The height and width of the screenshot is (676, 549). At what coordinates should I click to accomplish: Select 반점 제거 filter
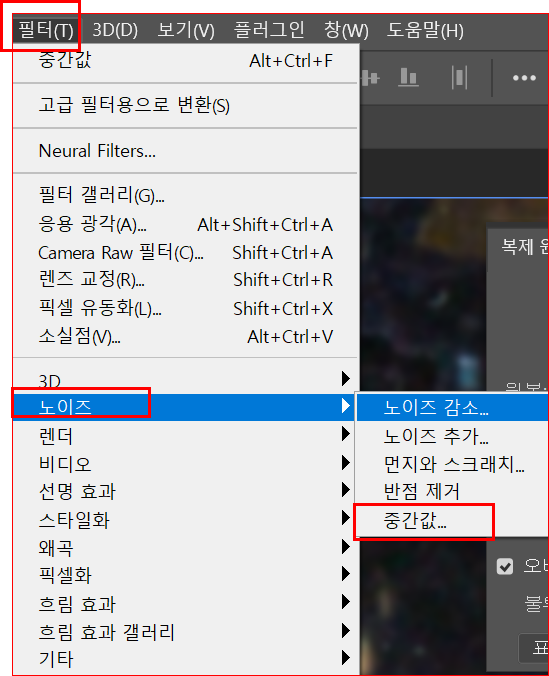452,491
